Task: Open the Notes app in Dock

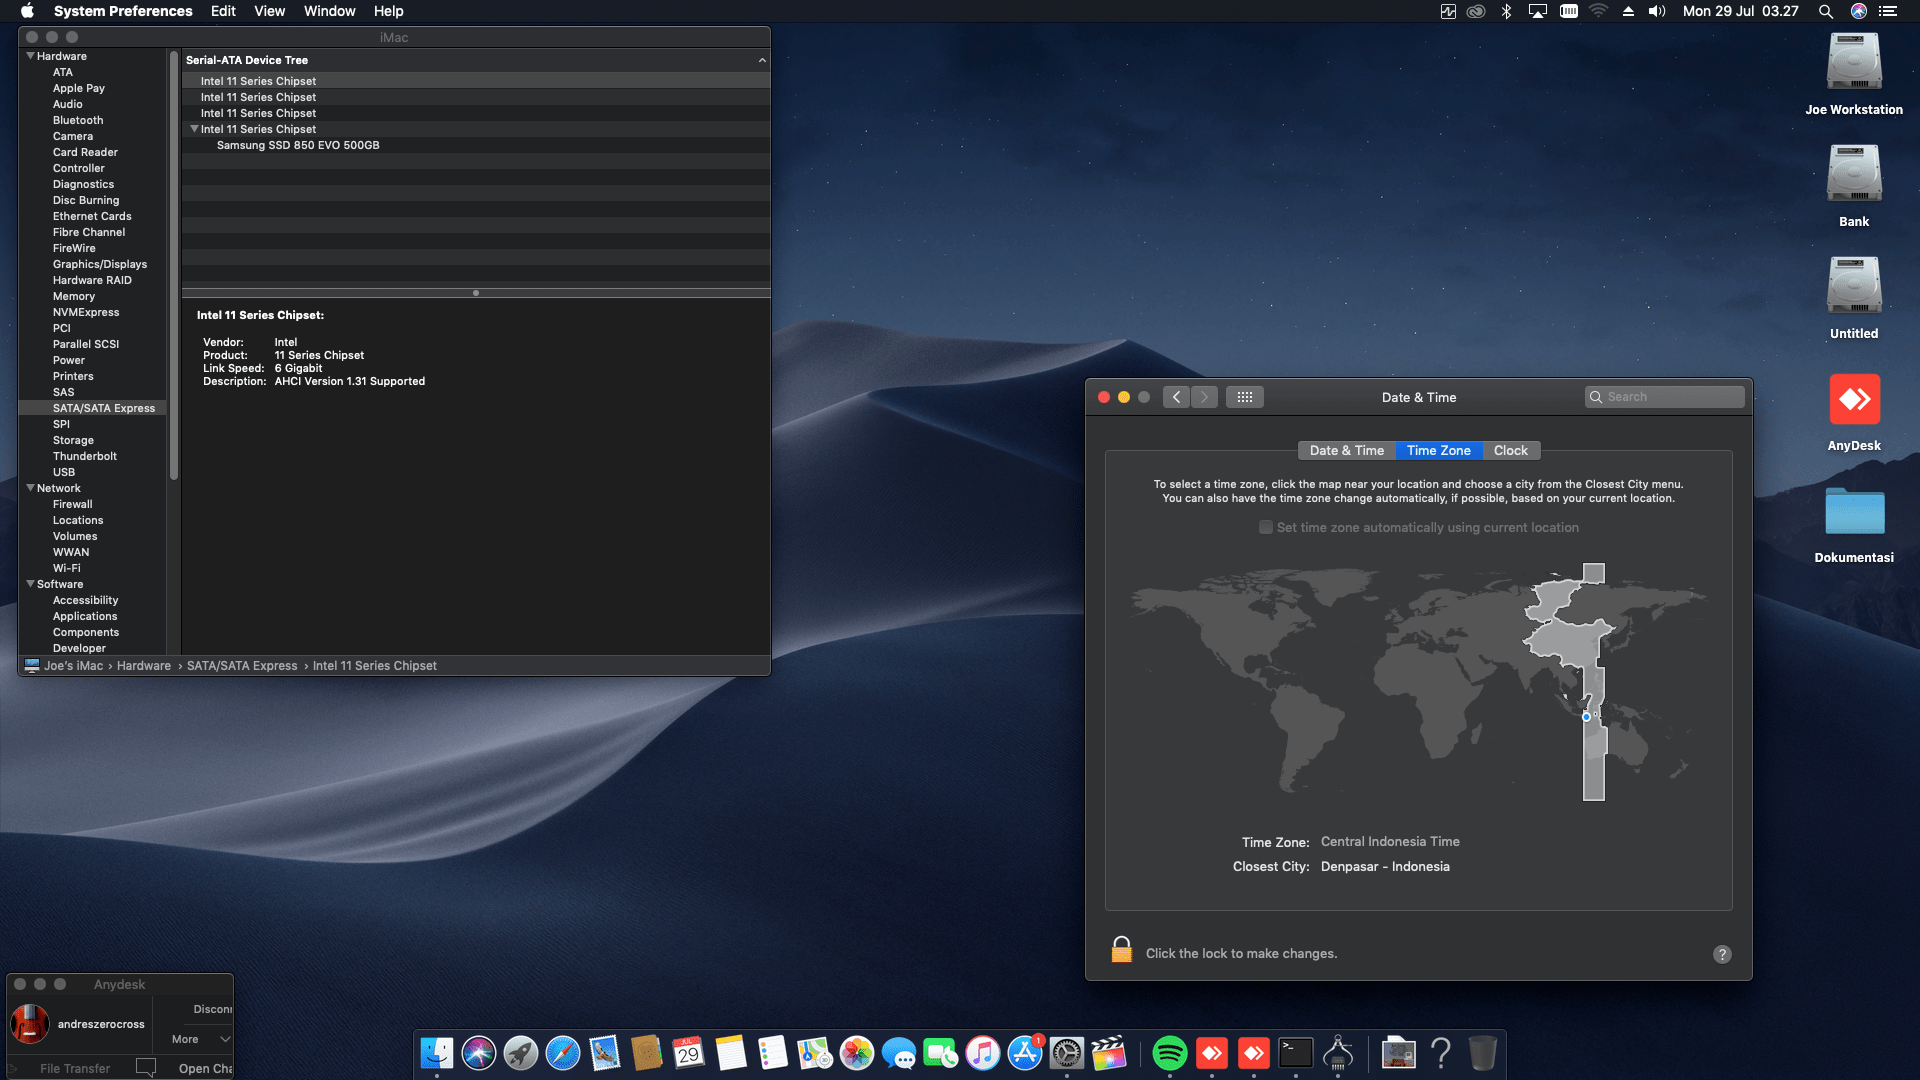Action: (731, 1053)
